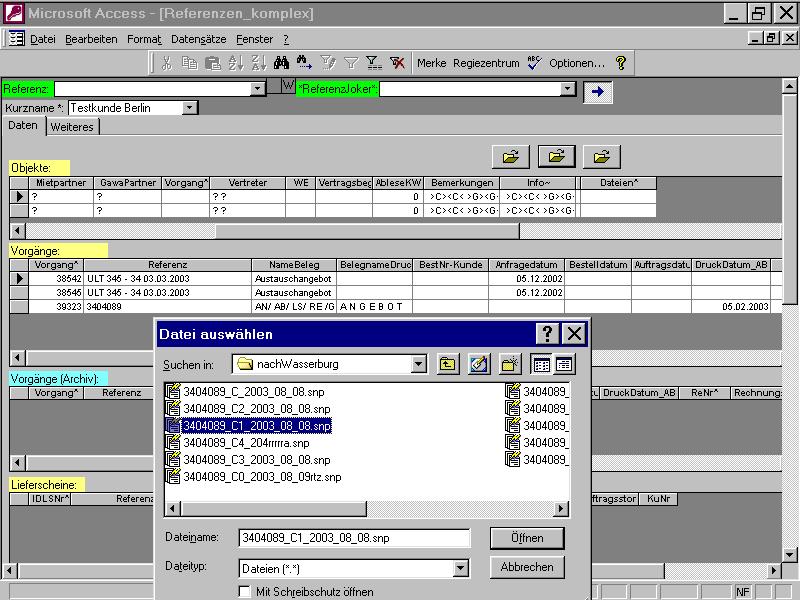800x600 pixels.
Task: Run the ABC spell check icon
Action: pyautogui.click(x=534, y=62)
